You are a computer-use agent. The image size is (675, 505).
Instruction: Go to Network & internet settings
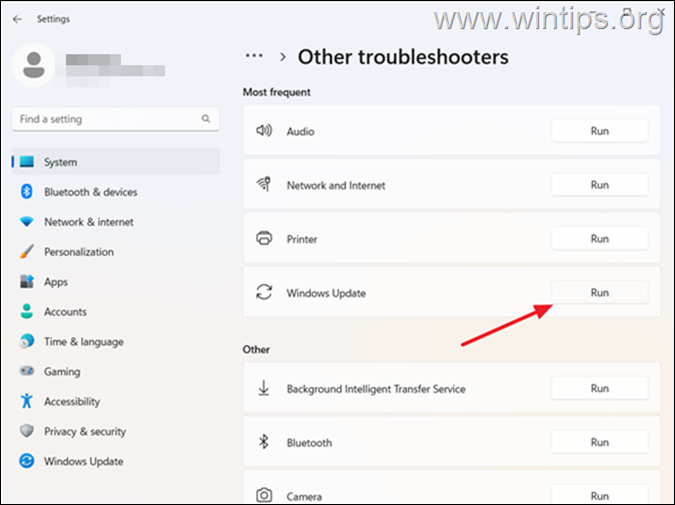click(116, 222)
